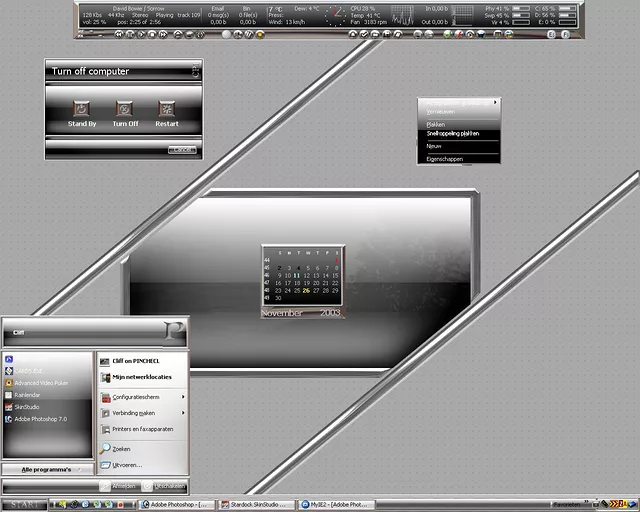Click the Turn Off power icon
Screen dimensions: 640x512
point(125,108)
